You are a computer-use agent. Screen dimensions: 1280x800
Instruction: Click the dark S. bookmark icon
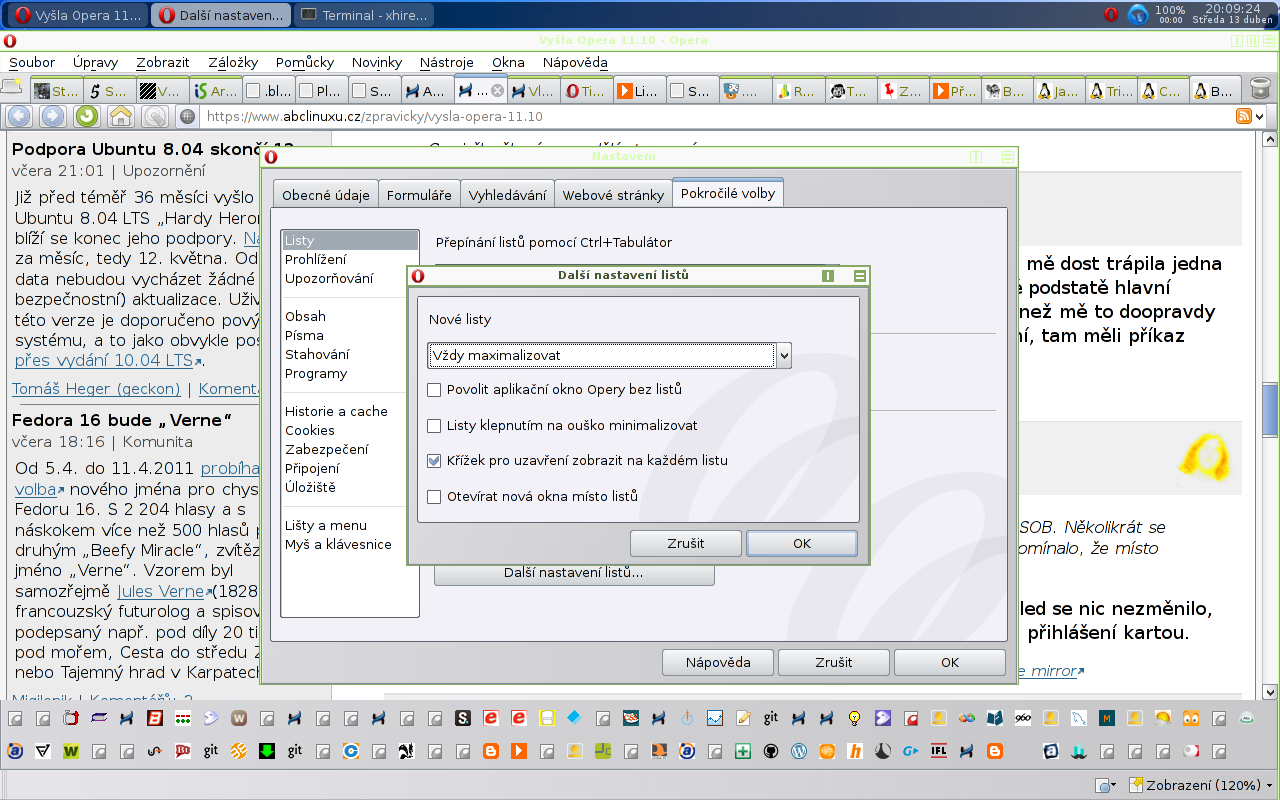click(463, 717)
